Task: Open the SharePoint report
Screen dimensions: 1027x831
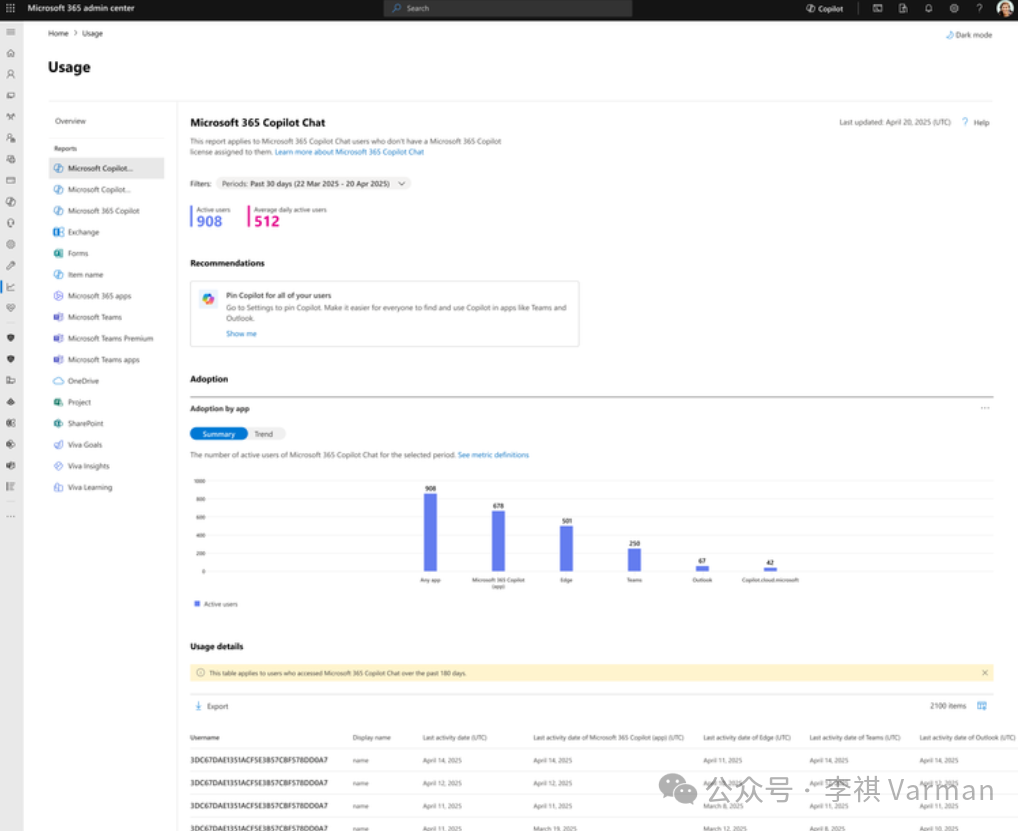Action: click(85, 424)
